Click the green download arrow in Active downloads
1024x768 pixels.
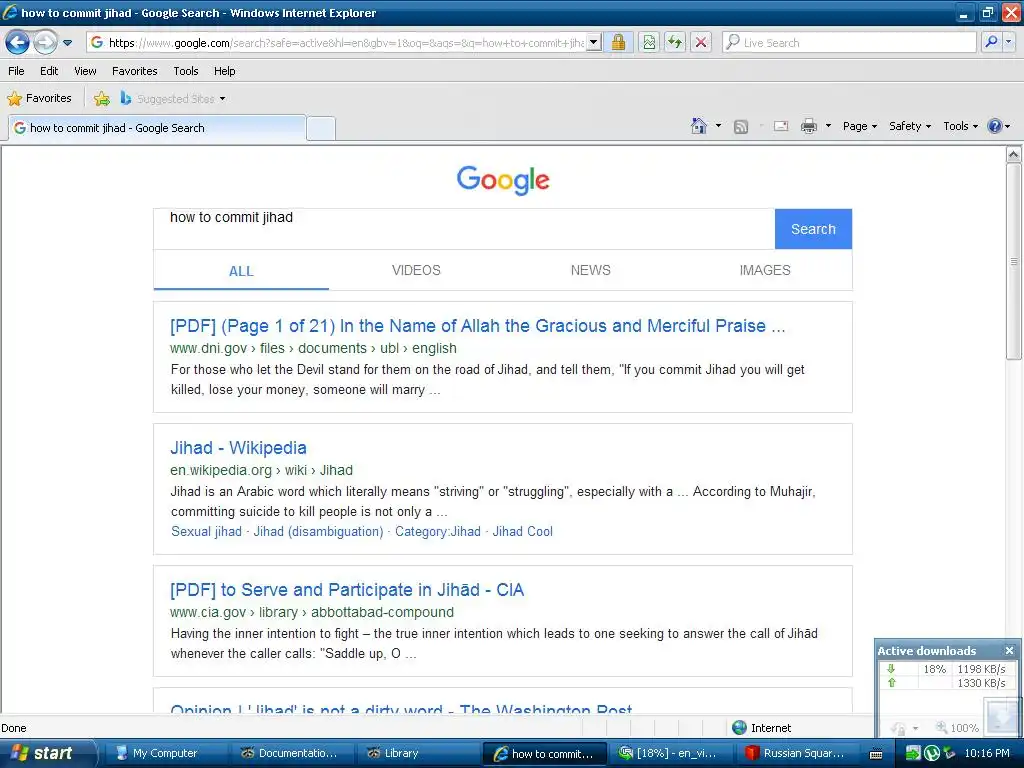891,669
